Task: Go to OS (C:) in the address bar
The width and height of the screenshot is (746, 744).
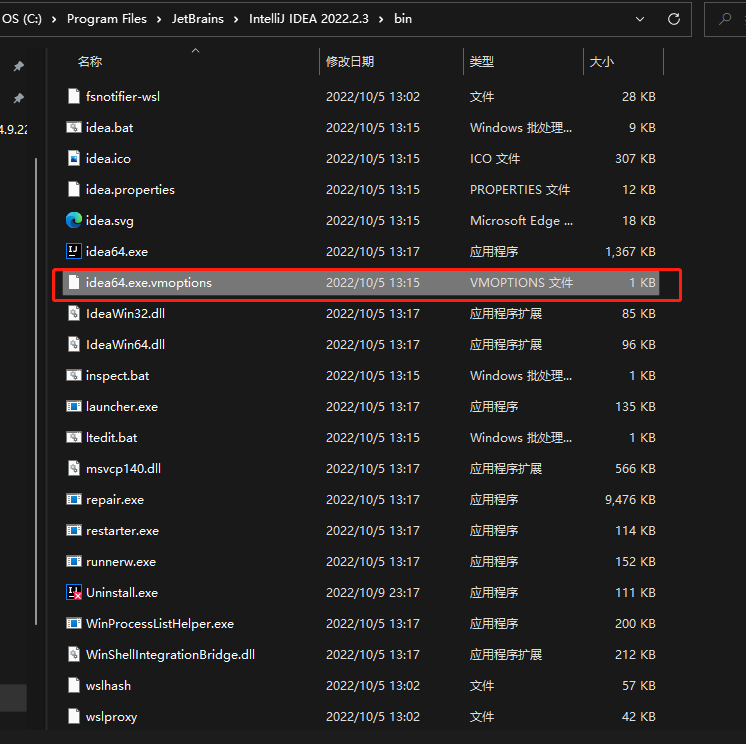Action: [x=21, y=19]
